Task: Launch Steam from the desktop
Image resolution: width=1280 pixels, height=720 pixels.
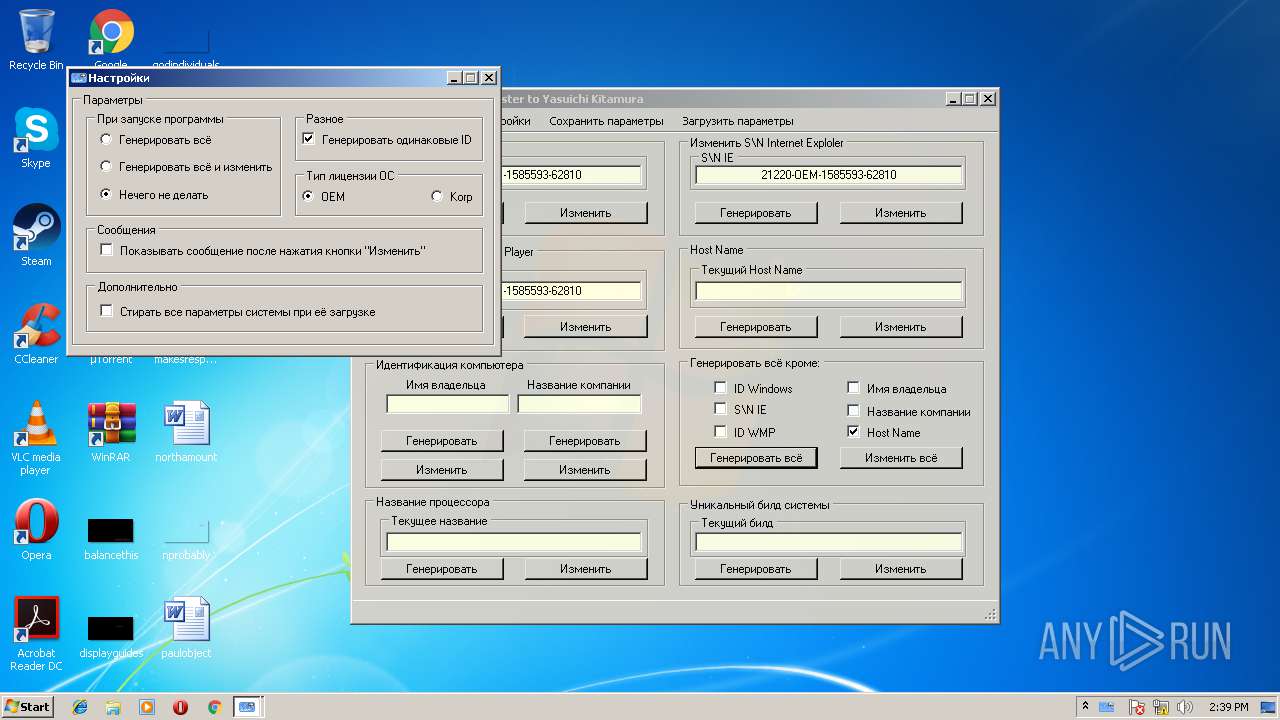Action: (x=36, y=236)
